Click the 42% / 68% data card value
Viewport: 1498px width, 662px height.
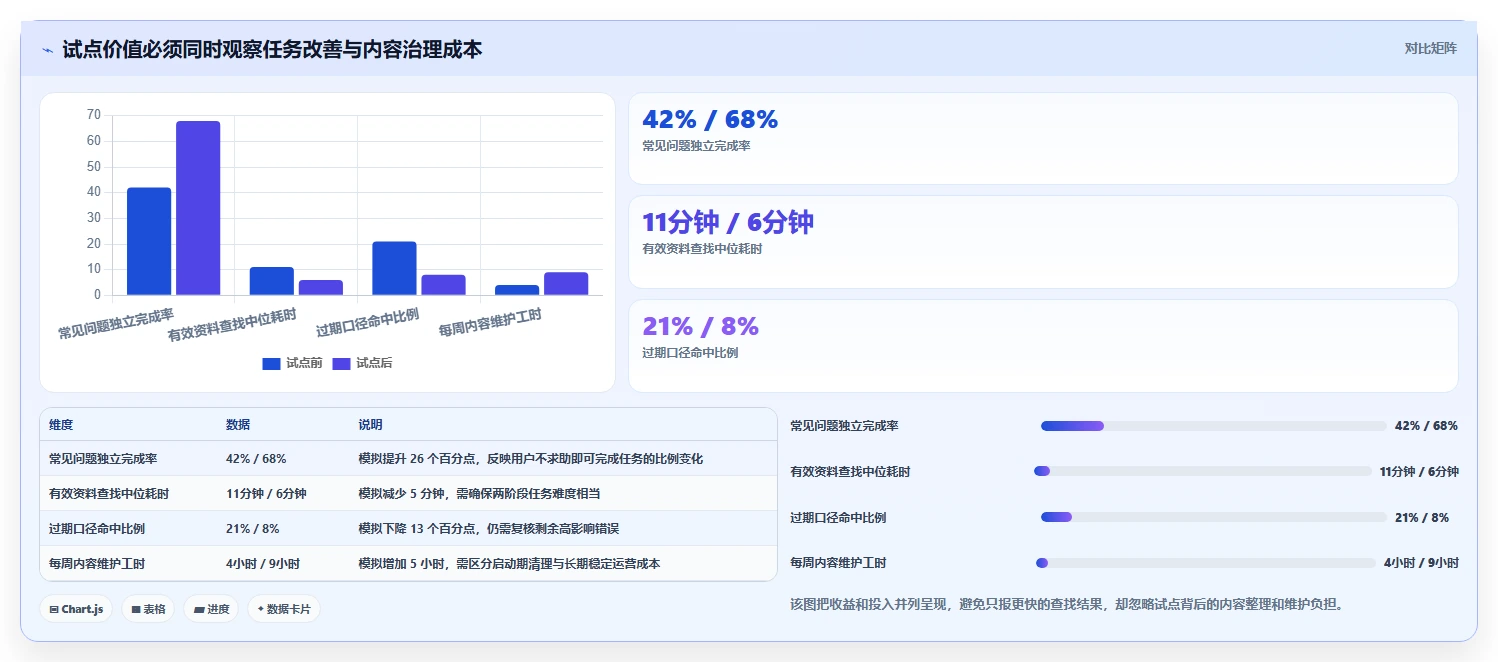pos(710,119)
